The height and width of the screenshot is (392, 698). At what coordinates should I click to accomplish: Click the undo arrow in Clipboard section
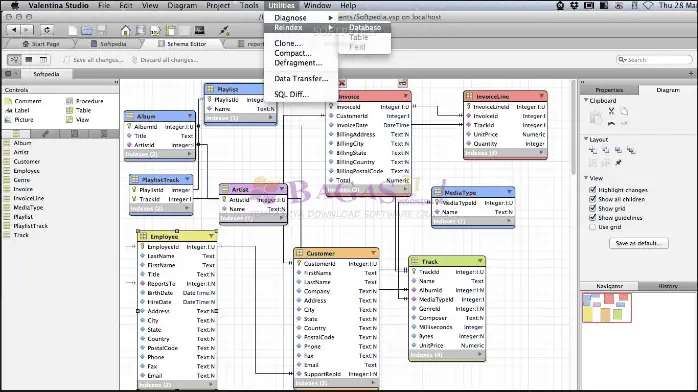[611, 123]
